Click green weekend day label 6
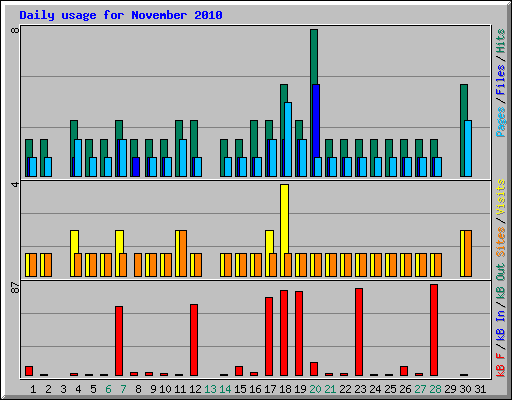The image size is (512, 400). point(108,389)
